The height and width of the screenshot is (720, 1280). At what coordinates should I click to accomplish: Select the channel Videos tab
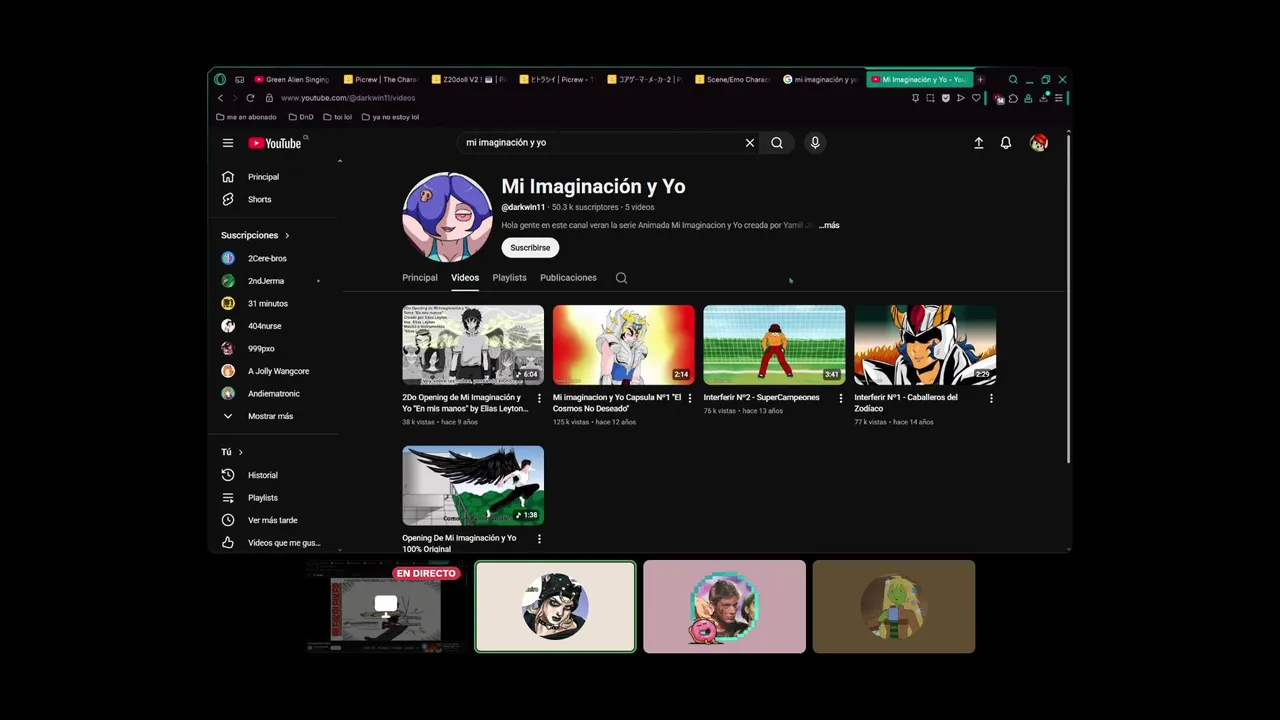[x=465, y=278]
